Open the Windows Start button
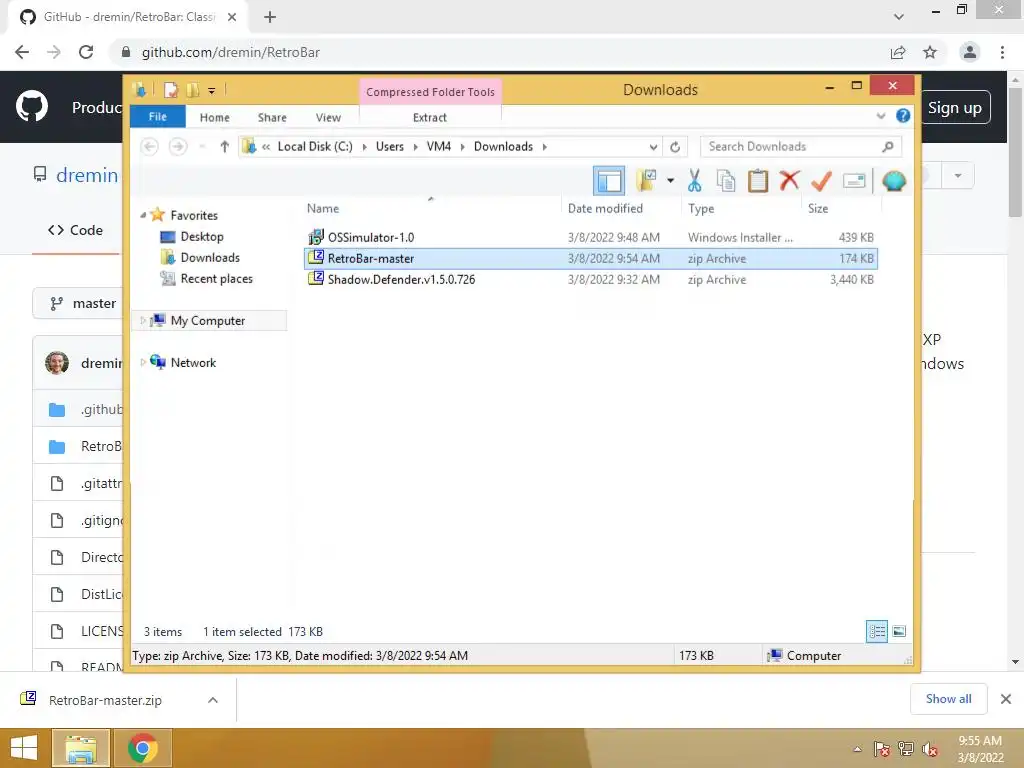 24,748
